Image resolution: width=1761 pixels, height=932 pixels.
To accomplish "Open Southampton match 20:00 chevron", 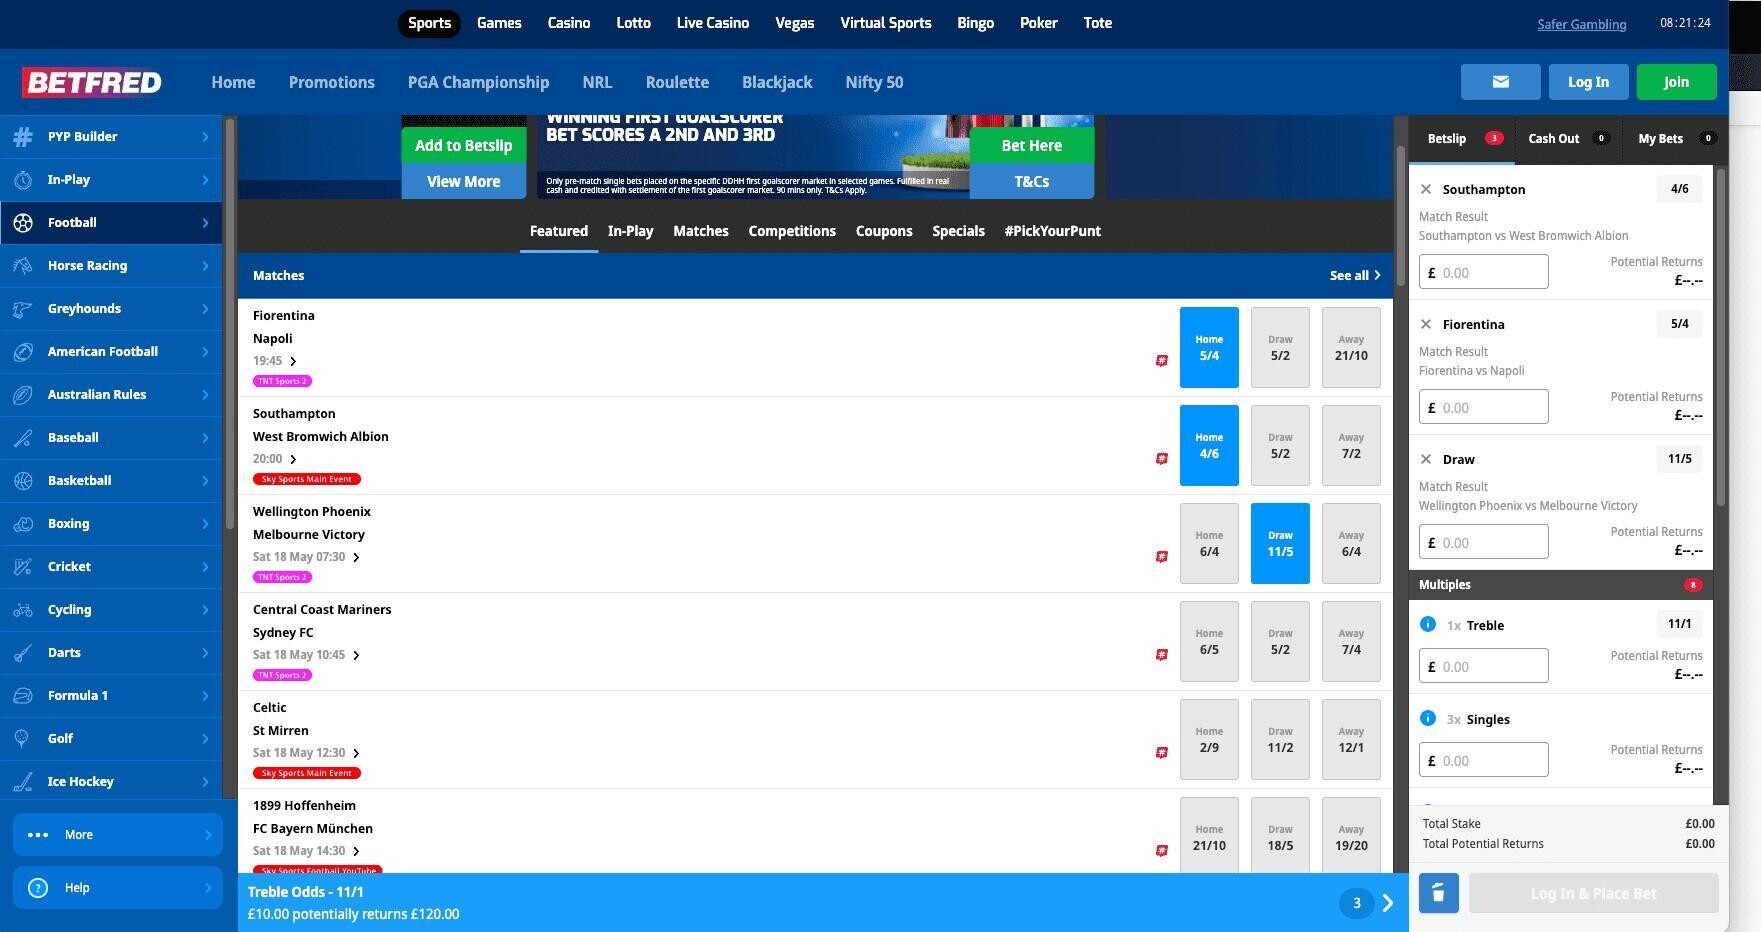I will tap(293, 459).
